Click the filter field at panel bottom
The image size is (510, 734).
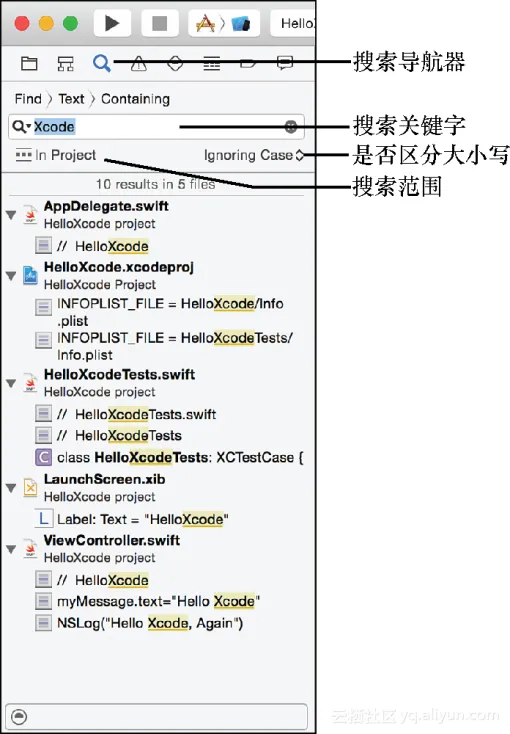(x=156, y=716)
